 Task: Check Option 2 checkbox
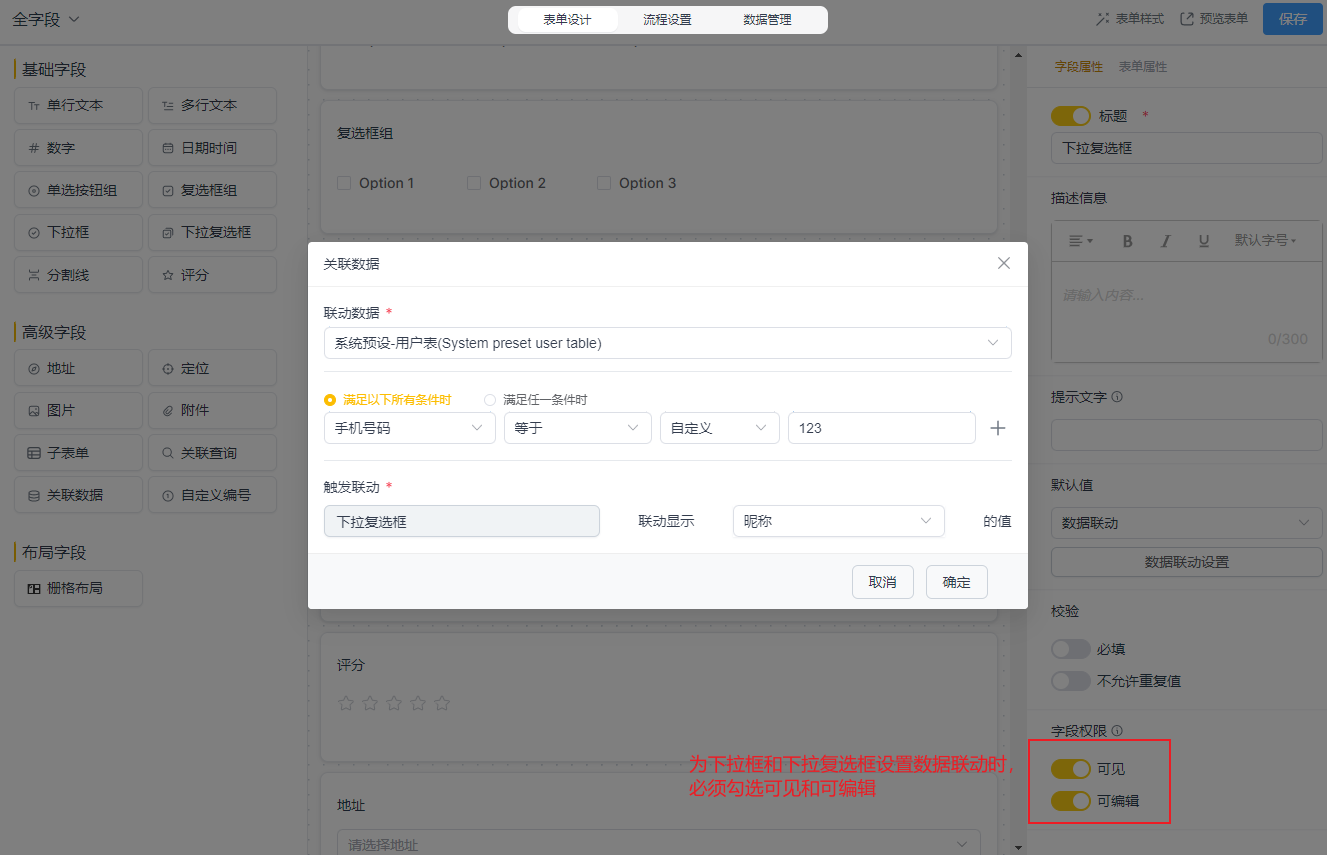click(x=474, y=183)
